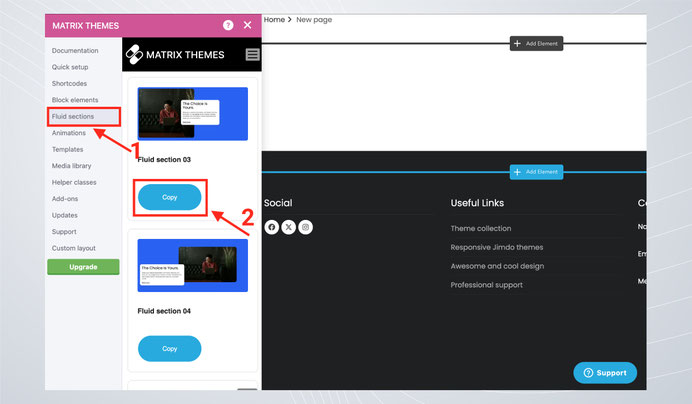Open the Professional support link
This screenshot has height=404, width=692.
pyautogui.click(x=486, y=285)
